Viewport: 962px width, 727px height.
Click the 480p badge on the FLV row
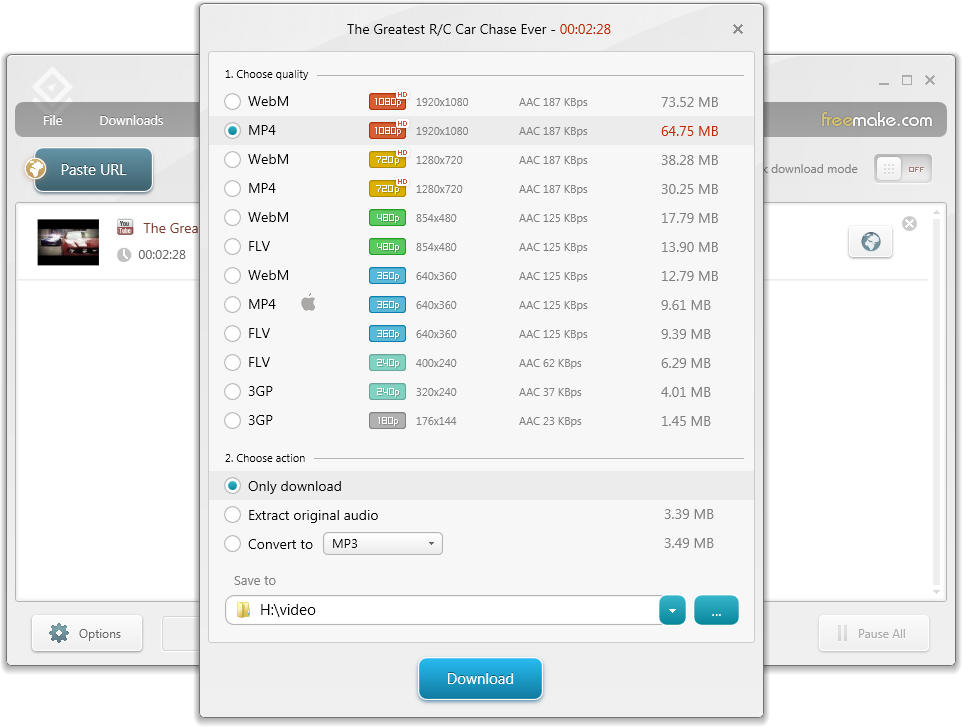(x=387, y=246)
